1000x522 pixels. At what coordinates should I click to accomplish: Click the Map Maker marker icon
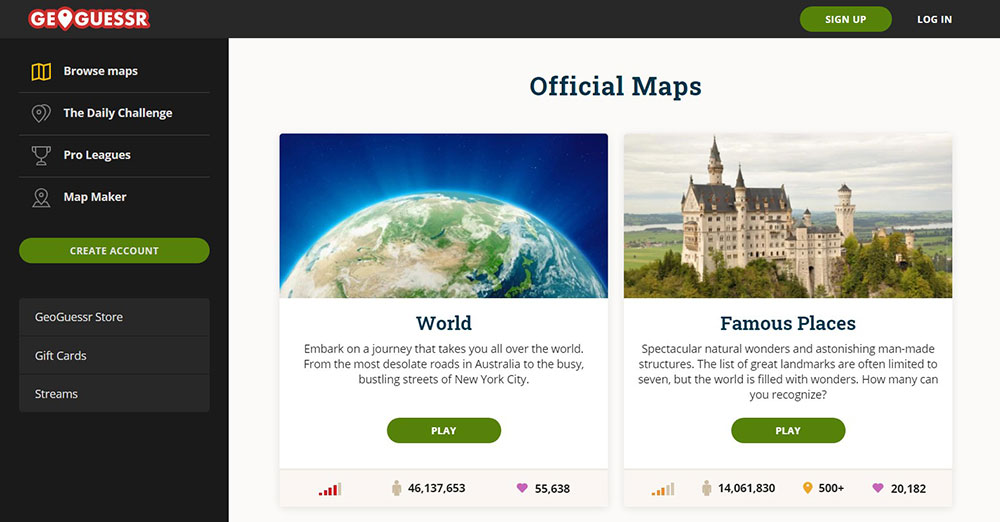coord(41,197)
